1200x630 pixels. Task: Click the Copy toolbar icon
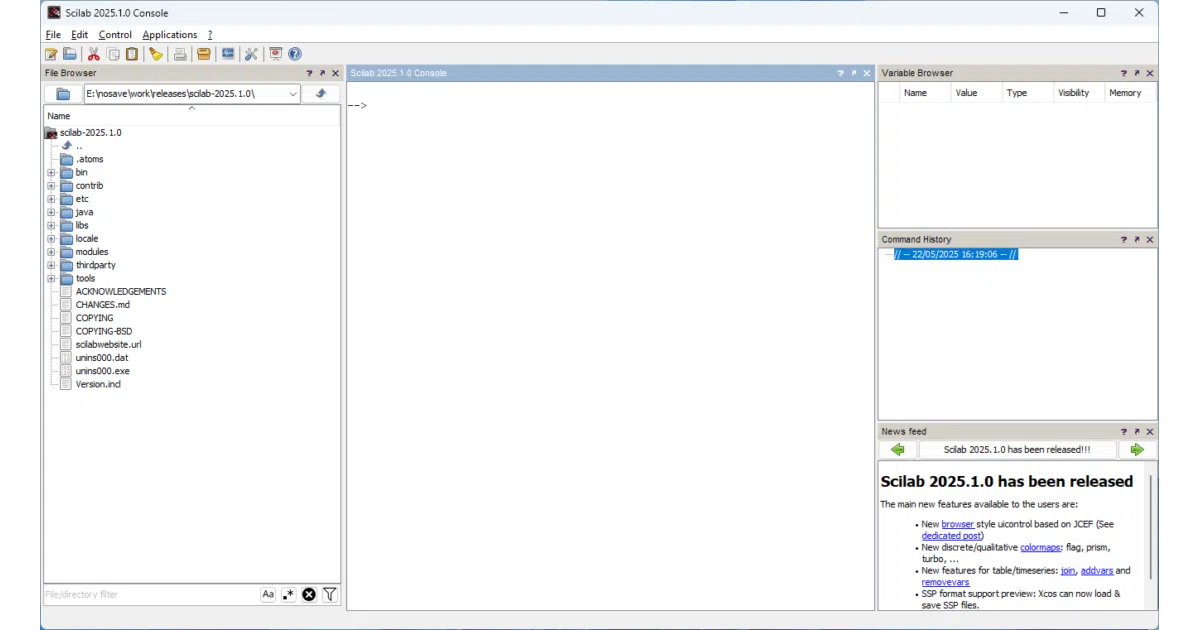coord(113,54)
